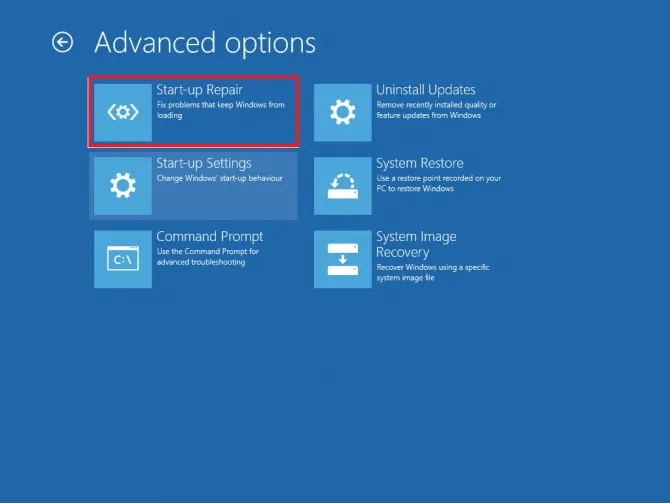Go back using the circled arrow
The image size is (670, 503).
pos(62,42)
